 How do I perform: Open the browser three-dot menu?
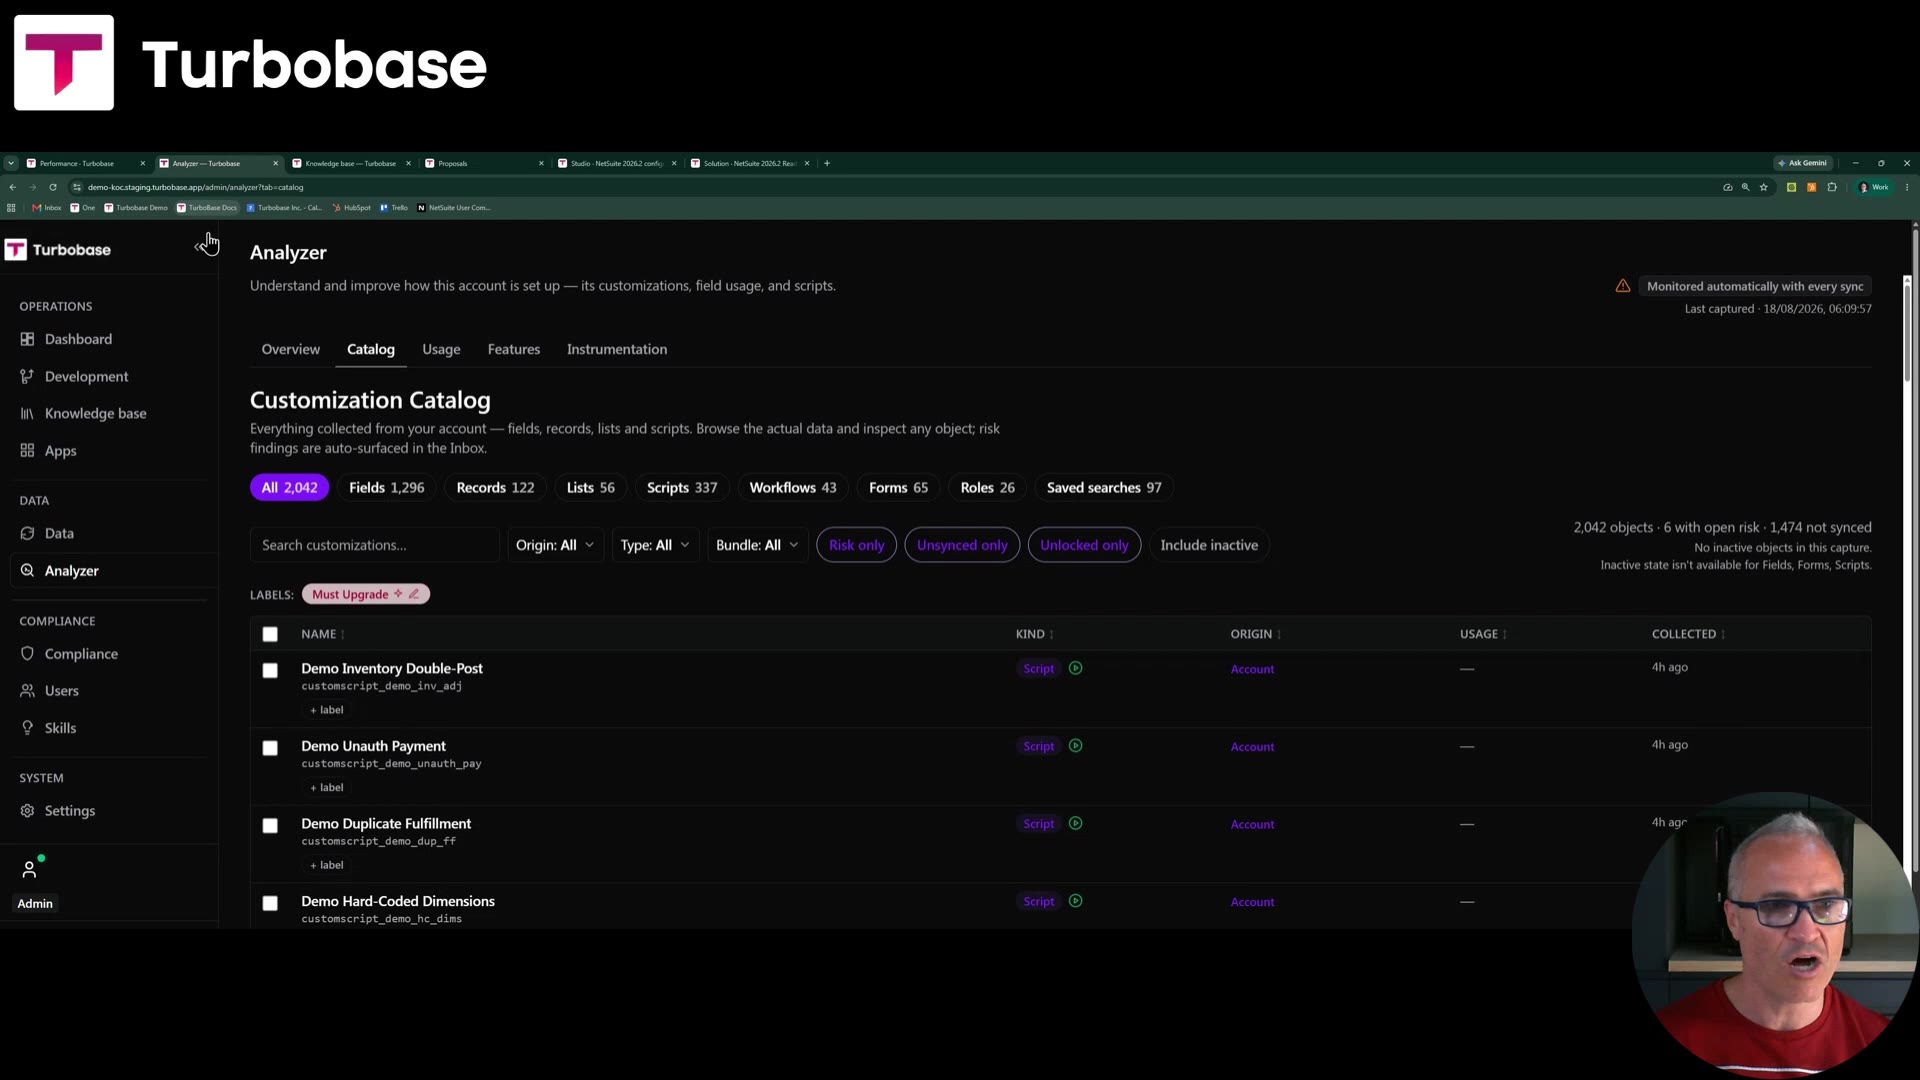pos(1907,187)
